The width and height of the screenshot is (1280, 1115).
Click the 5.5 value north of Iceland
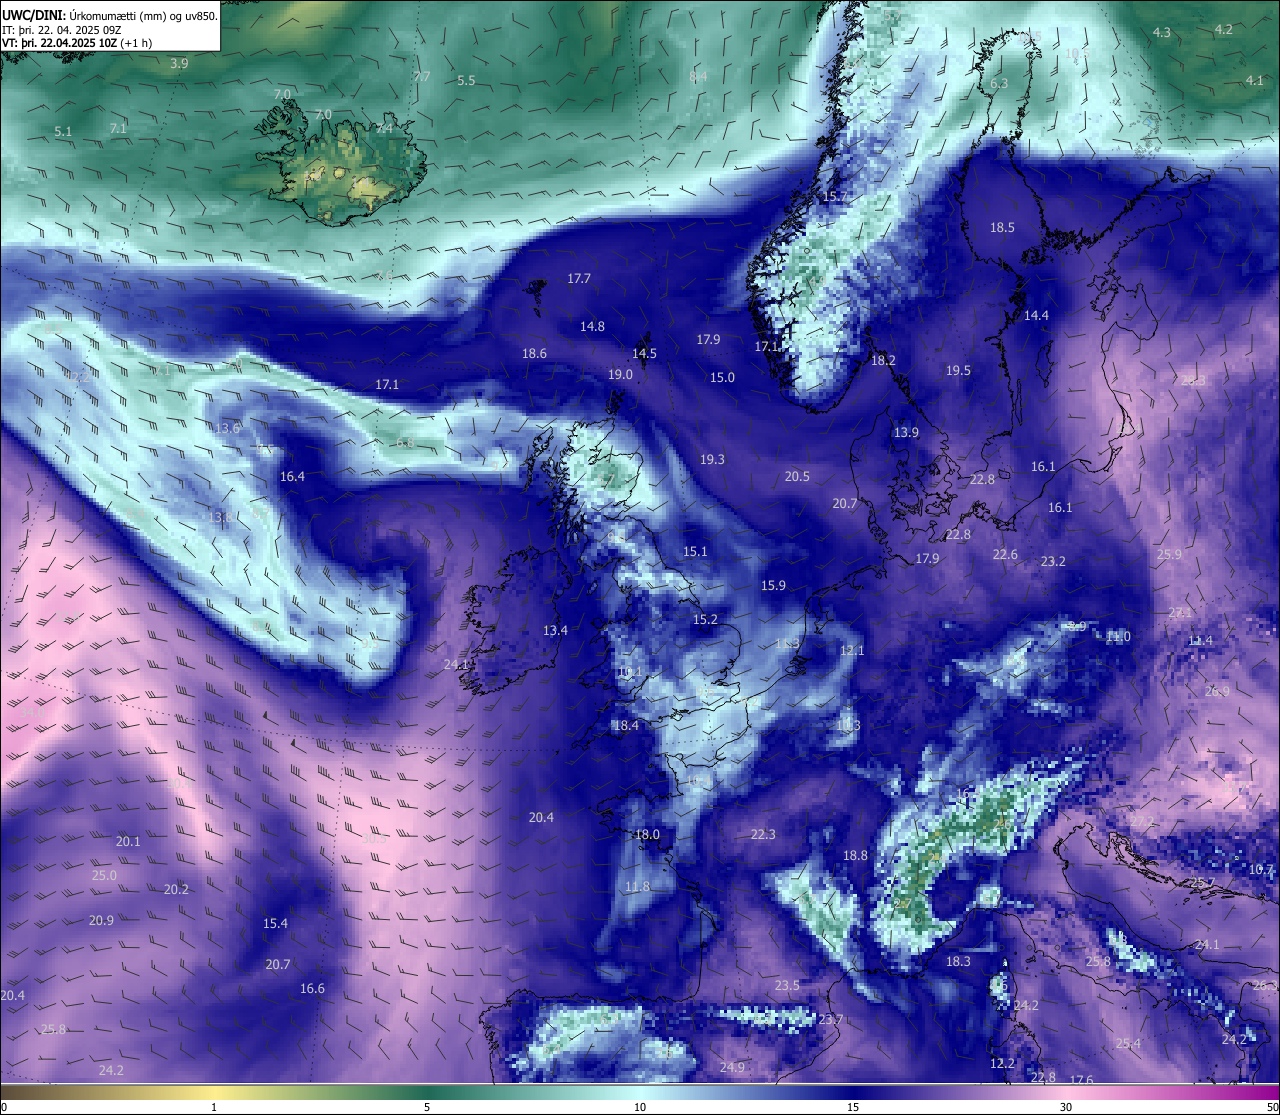pyautogui.click(x=466, y=81)
